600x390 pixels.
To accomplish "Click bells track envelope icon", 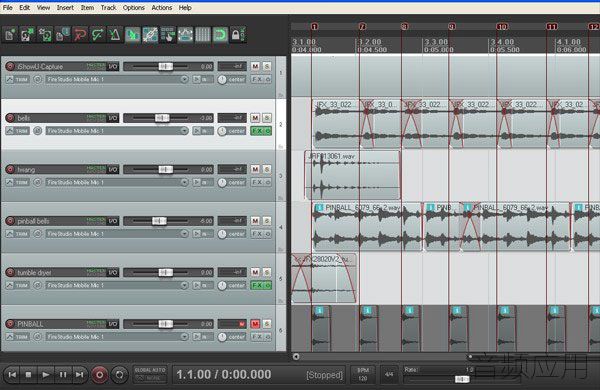I will point(10,131).
